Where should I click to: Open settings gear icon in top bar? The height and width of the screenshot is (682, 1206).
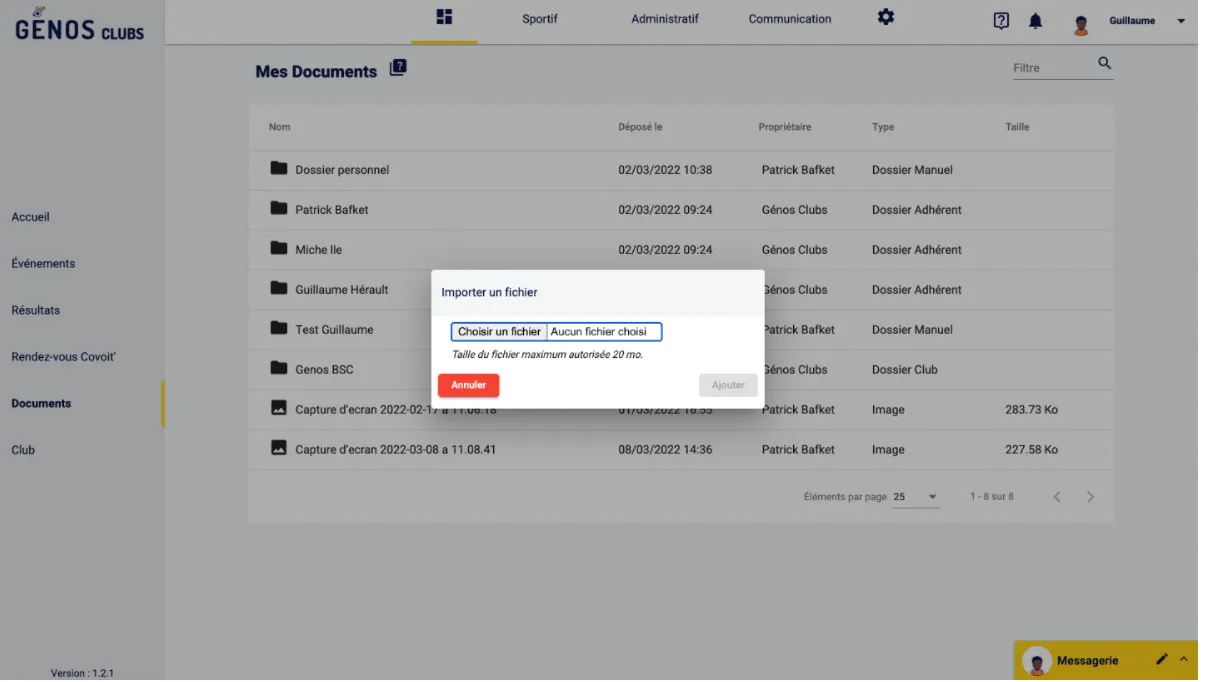tap(885, 17)
